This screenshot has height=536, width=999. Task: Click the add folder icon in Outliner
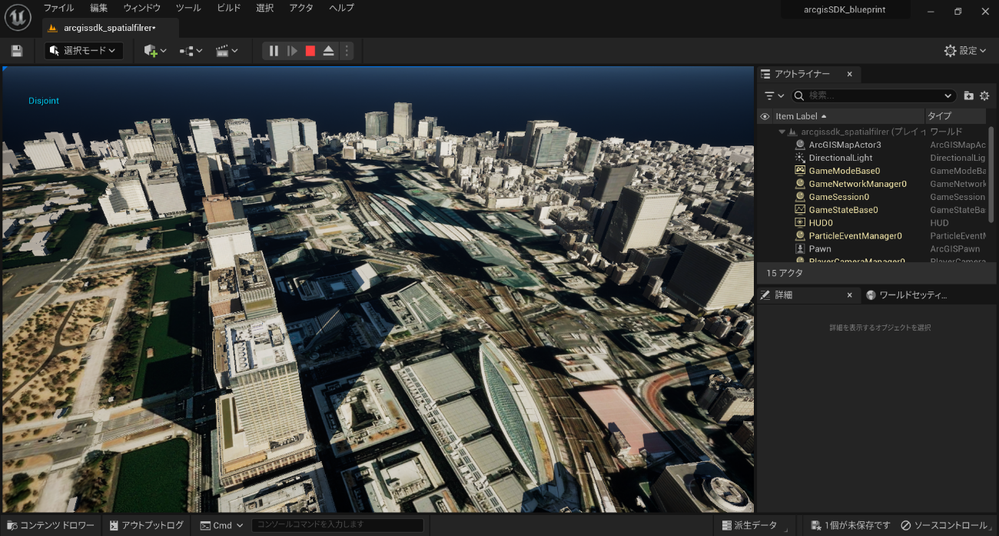[x=968, y=96]
